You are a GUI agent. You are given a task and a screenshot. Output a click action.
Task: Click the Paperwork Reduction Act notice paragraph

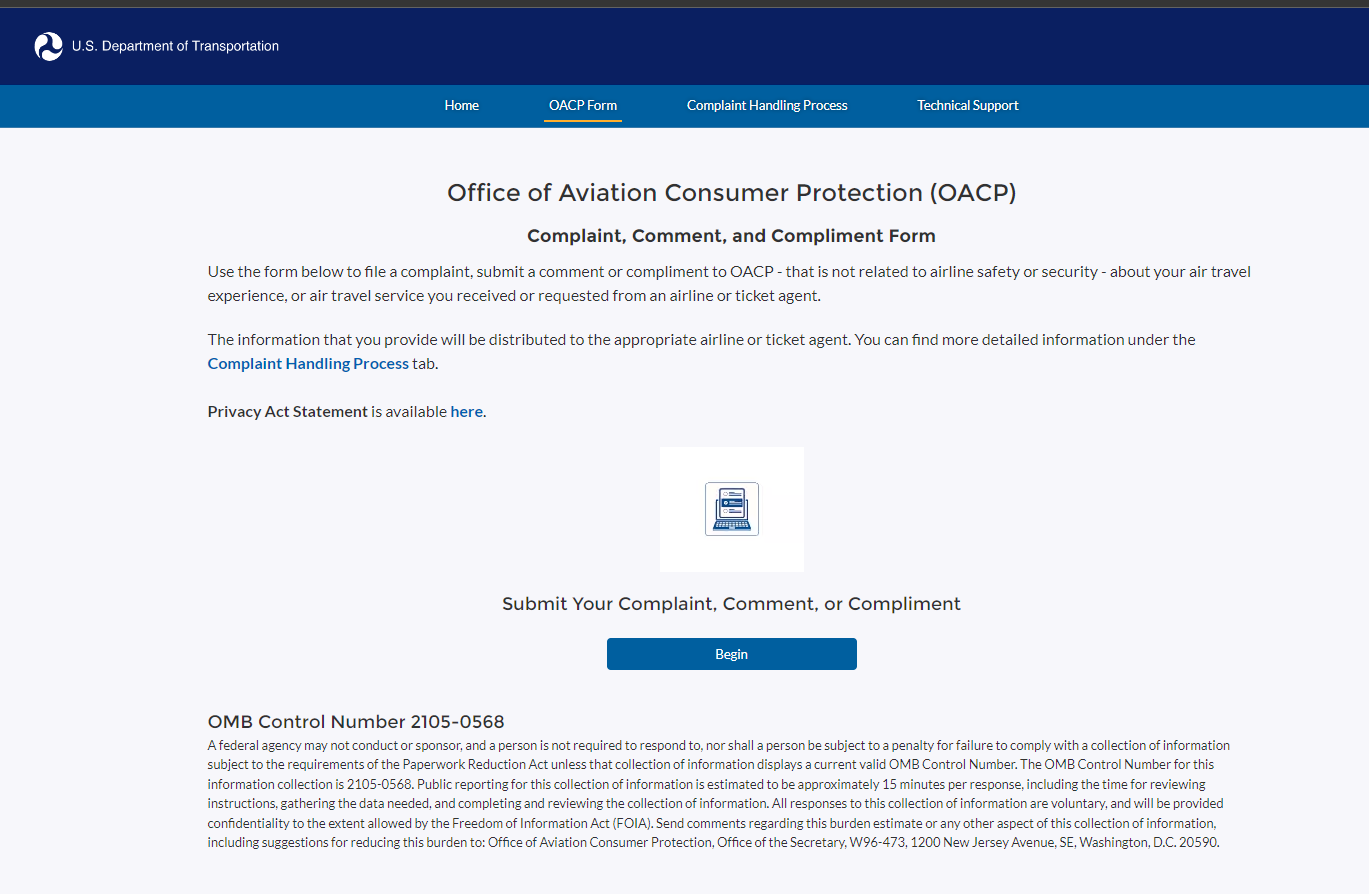[715, 794]
